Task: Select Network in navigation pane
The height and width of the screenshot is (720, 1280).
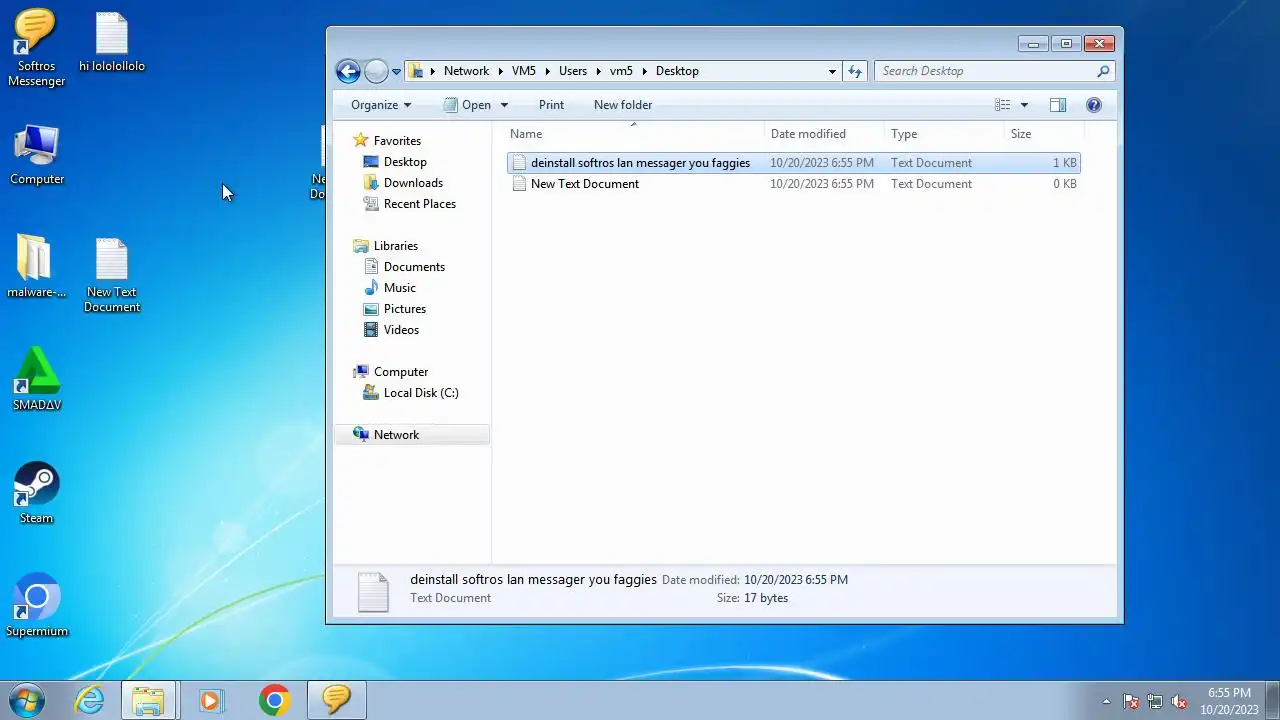Action: click(412, 435)
